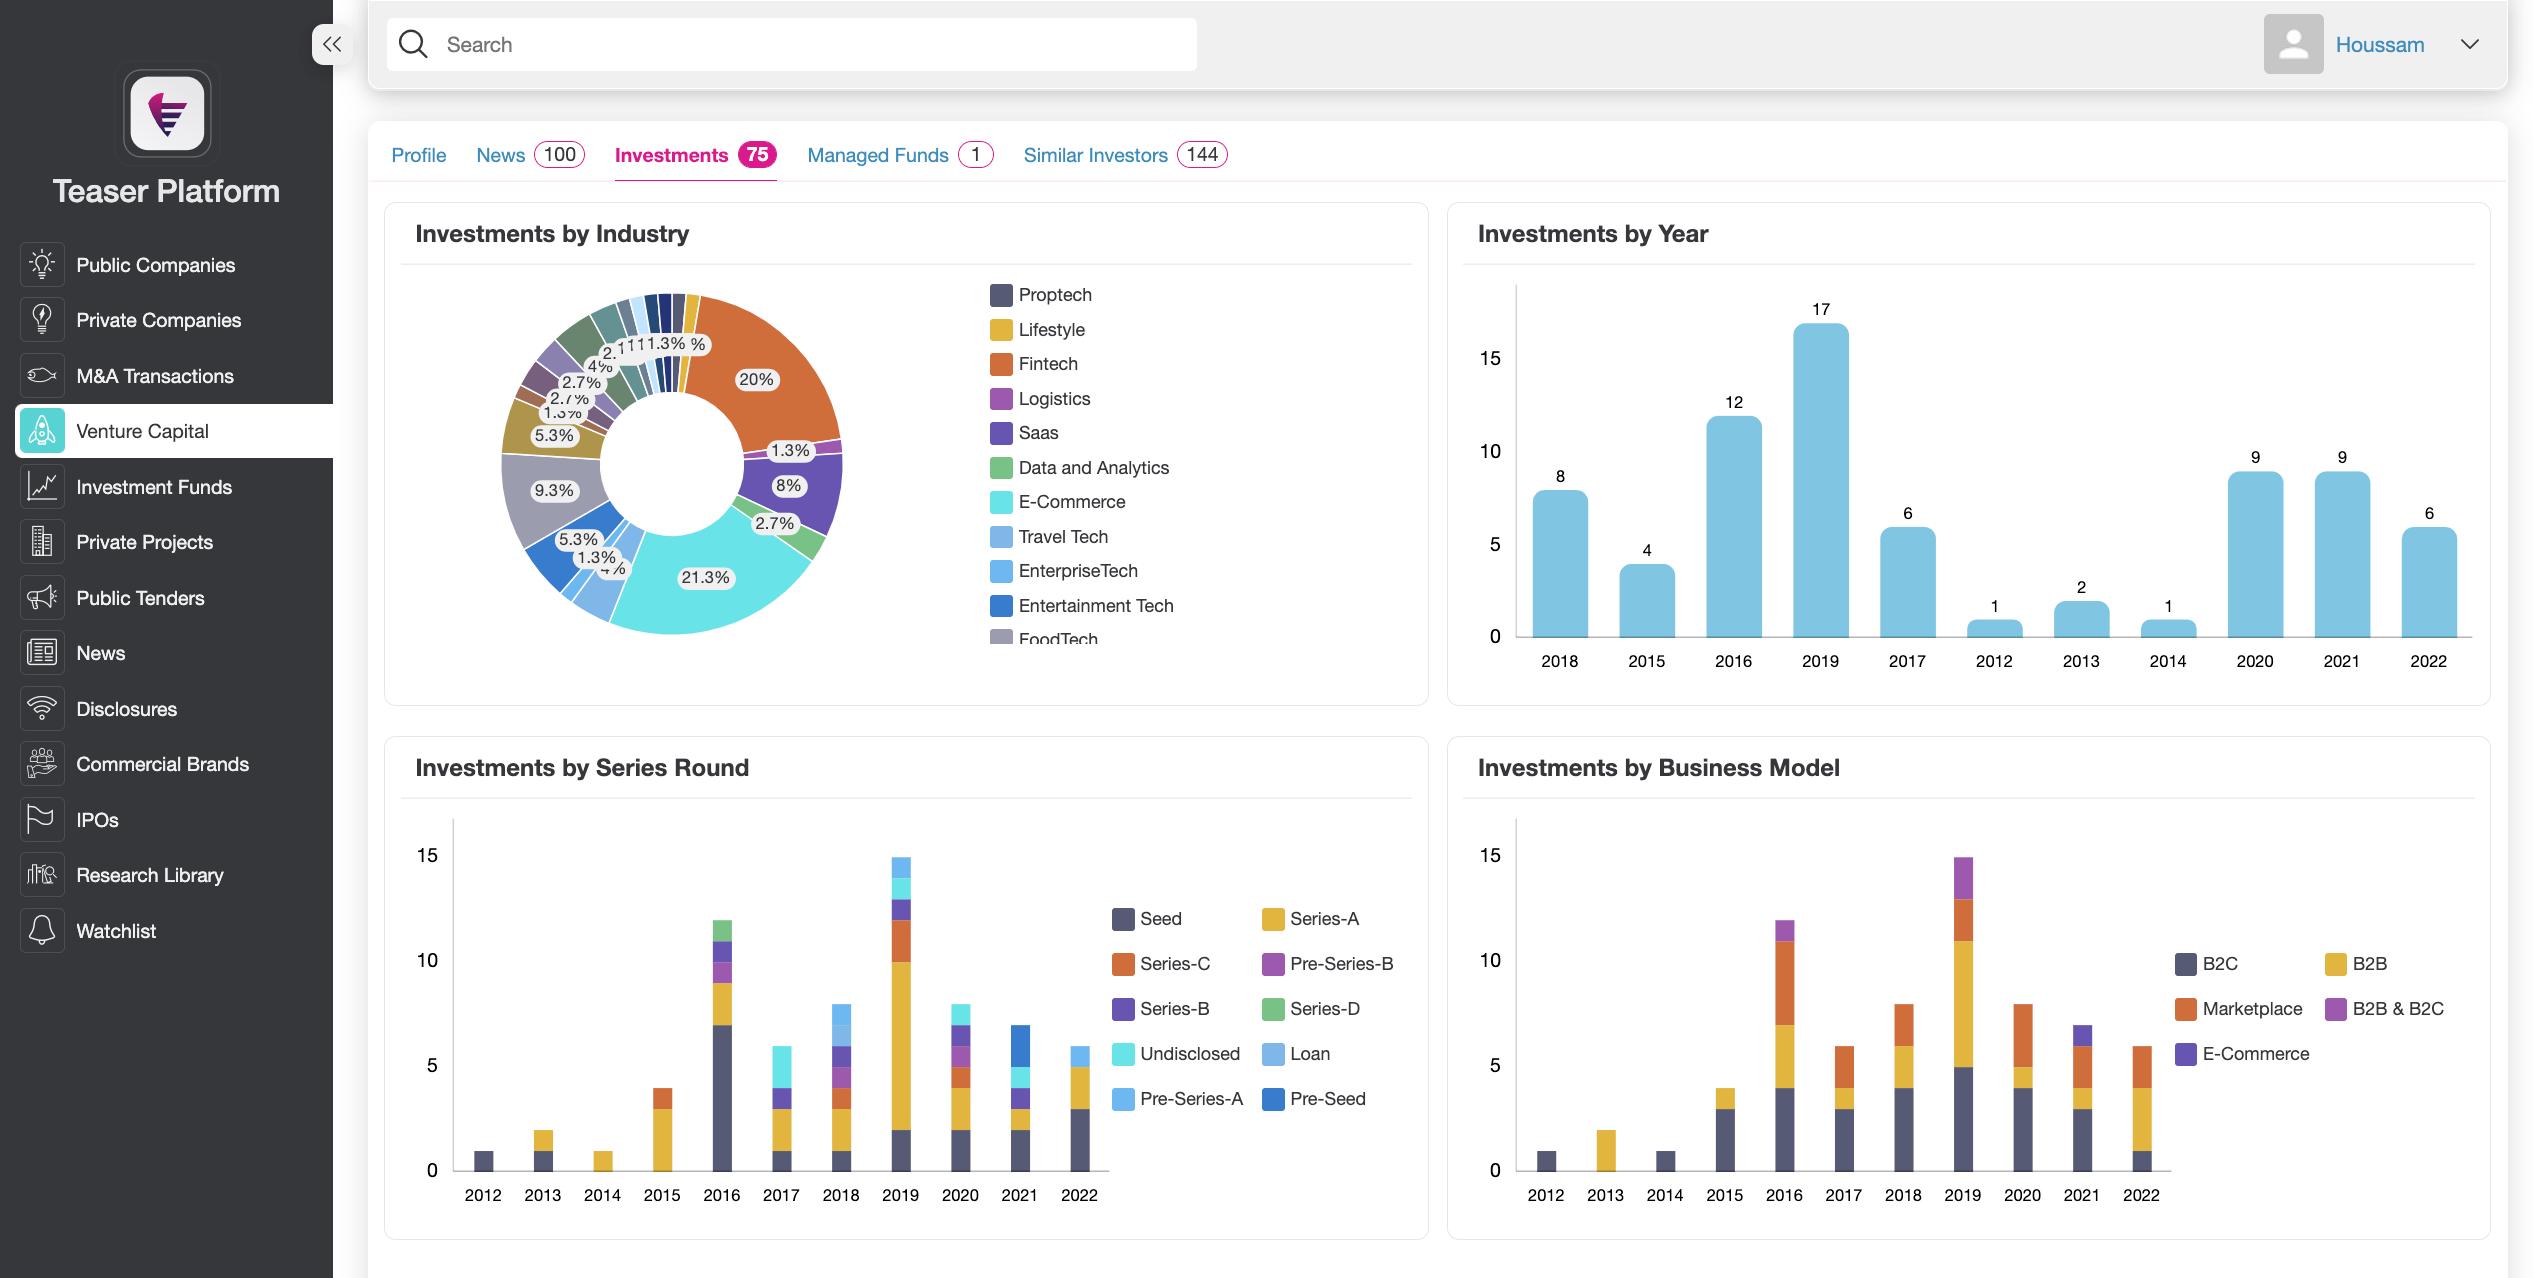Collapse the sidebar with double-chevron button
The image size is (2534, 1278).
[x=332, y=44]
